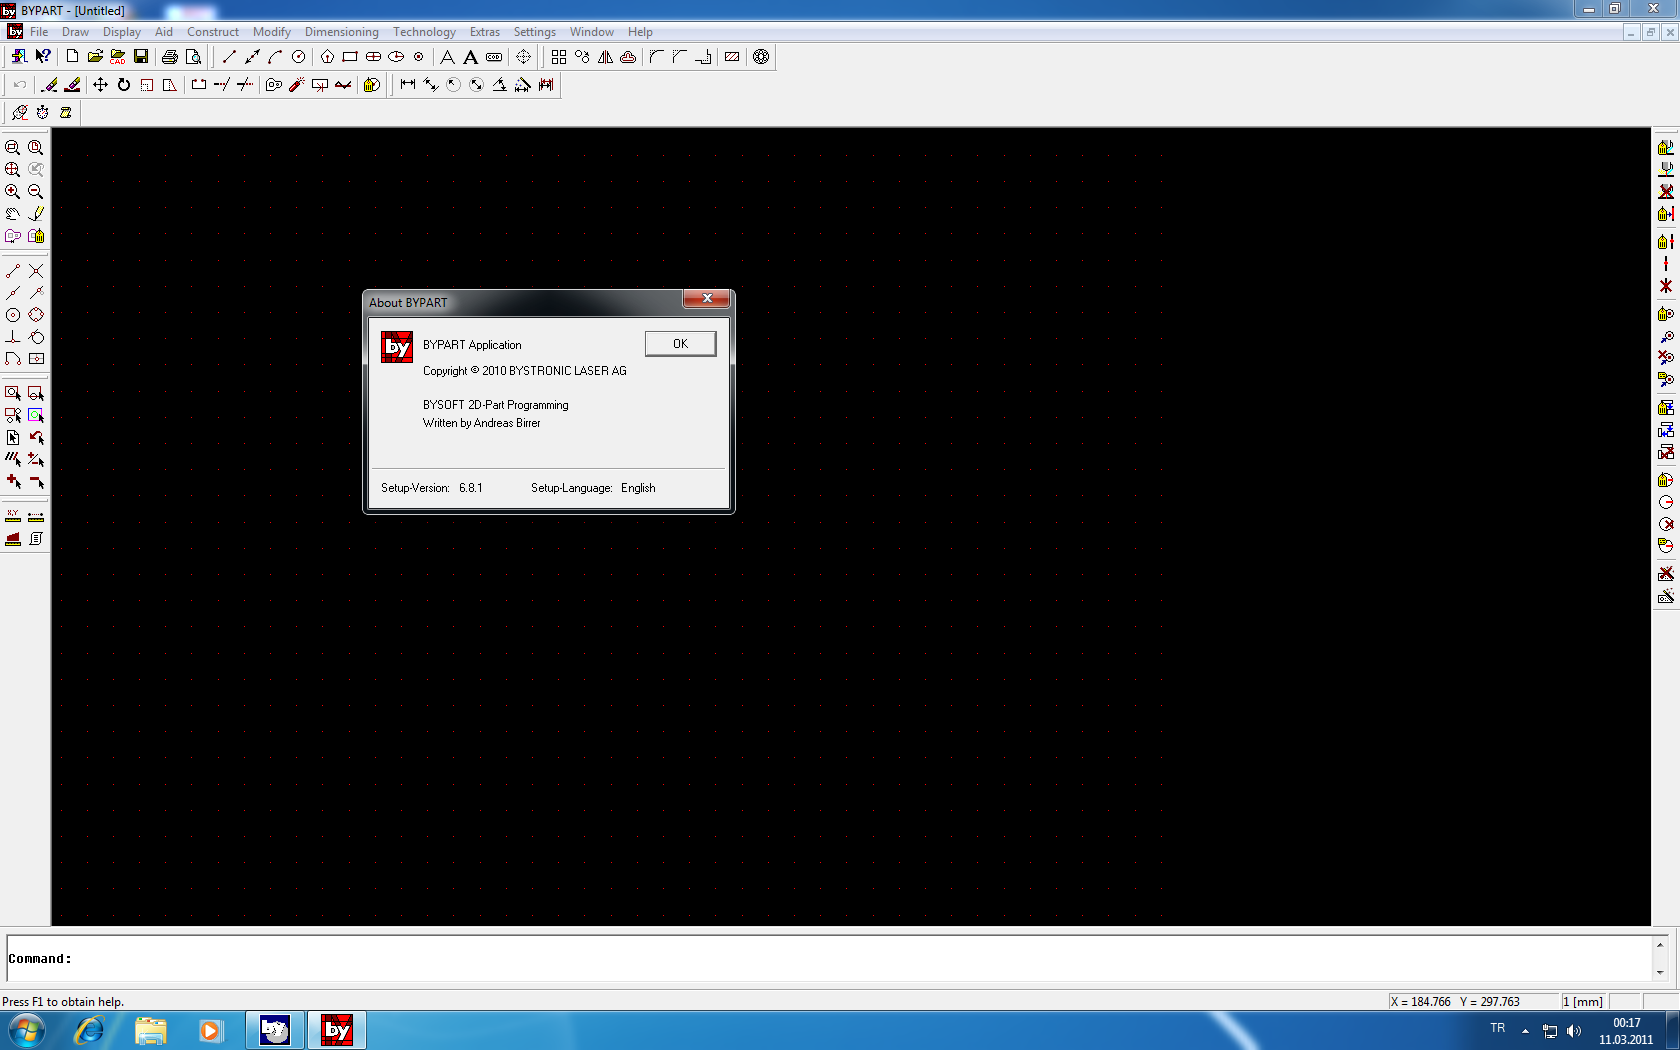
Task: Select the Rotate tool in the toolbar
Action: [124, 85]
